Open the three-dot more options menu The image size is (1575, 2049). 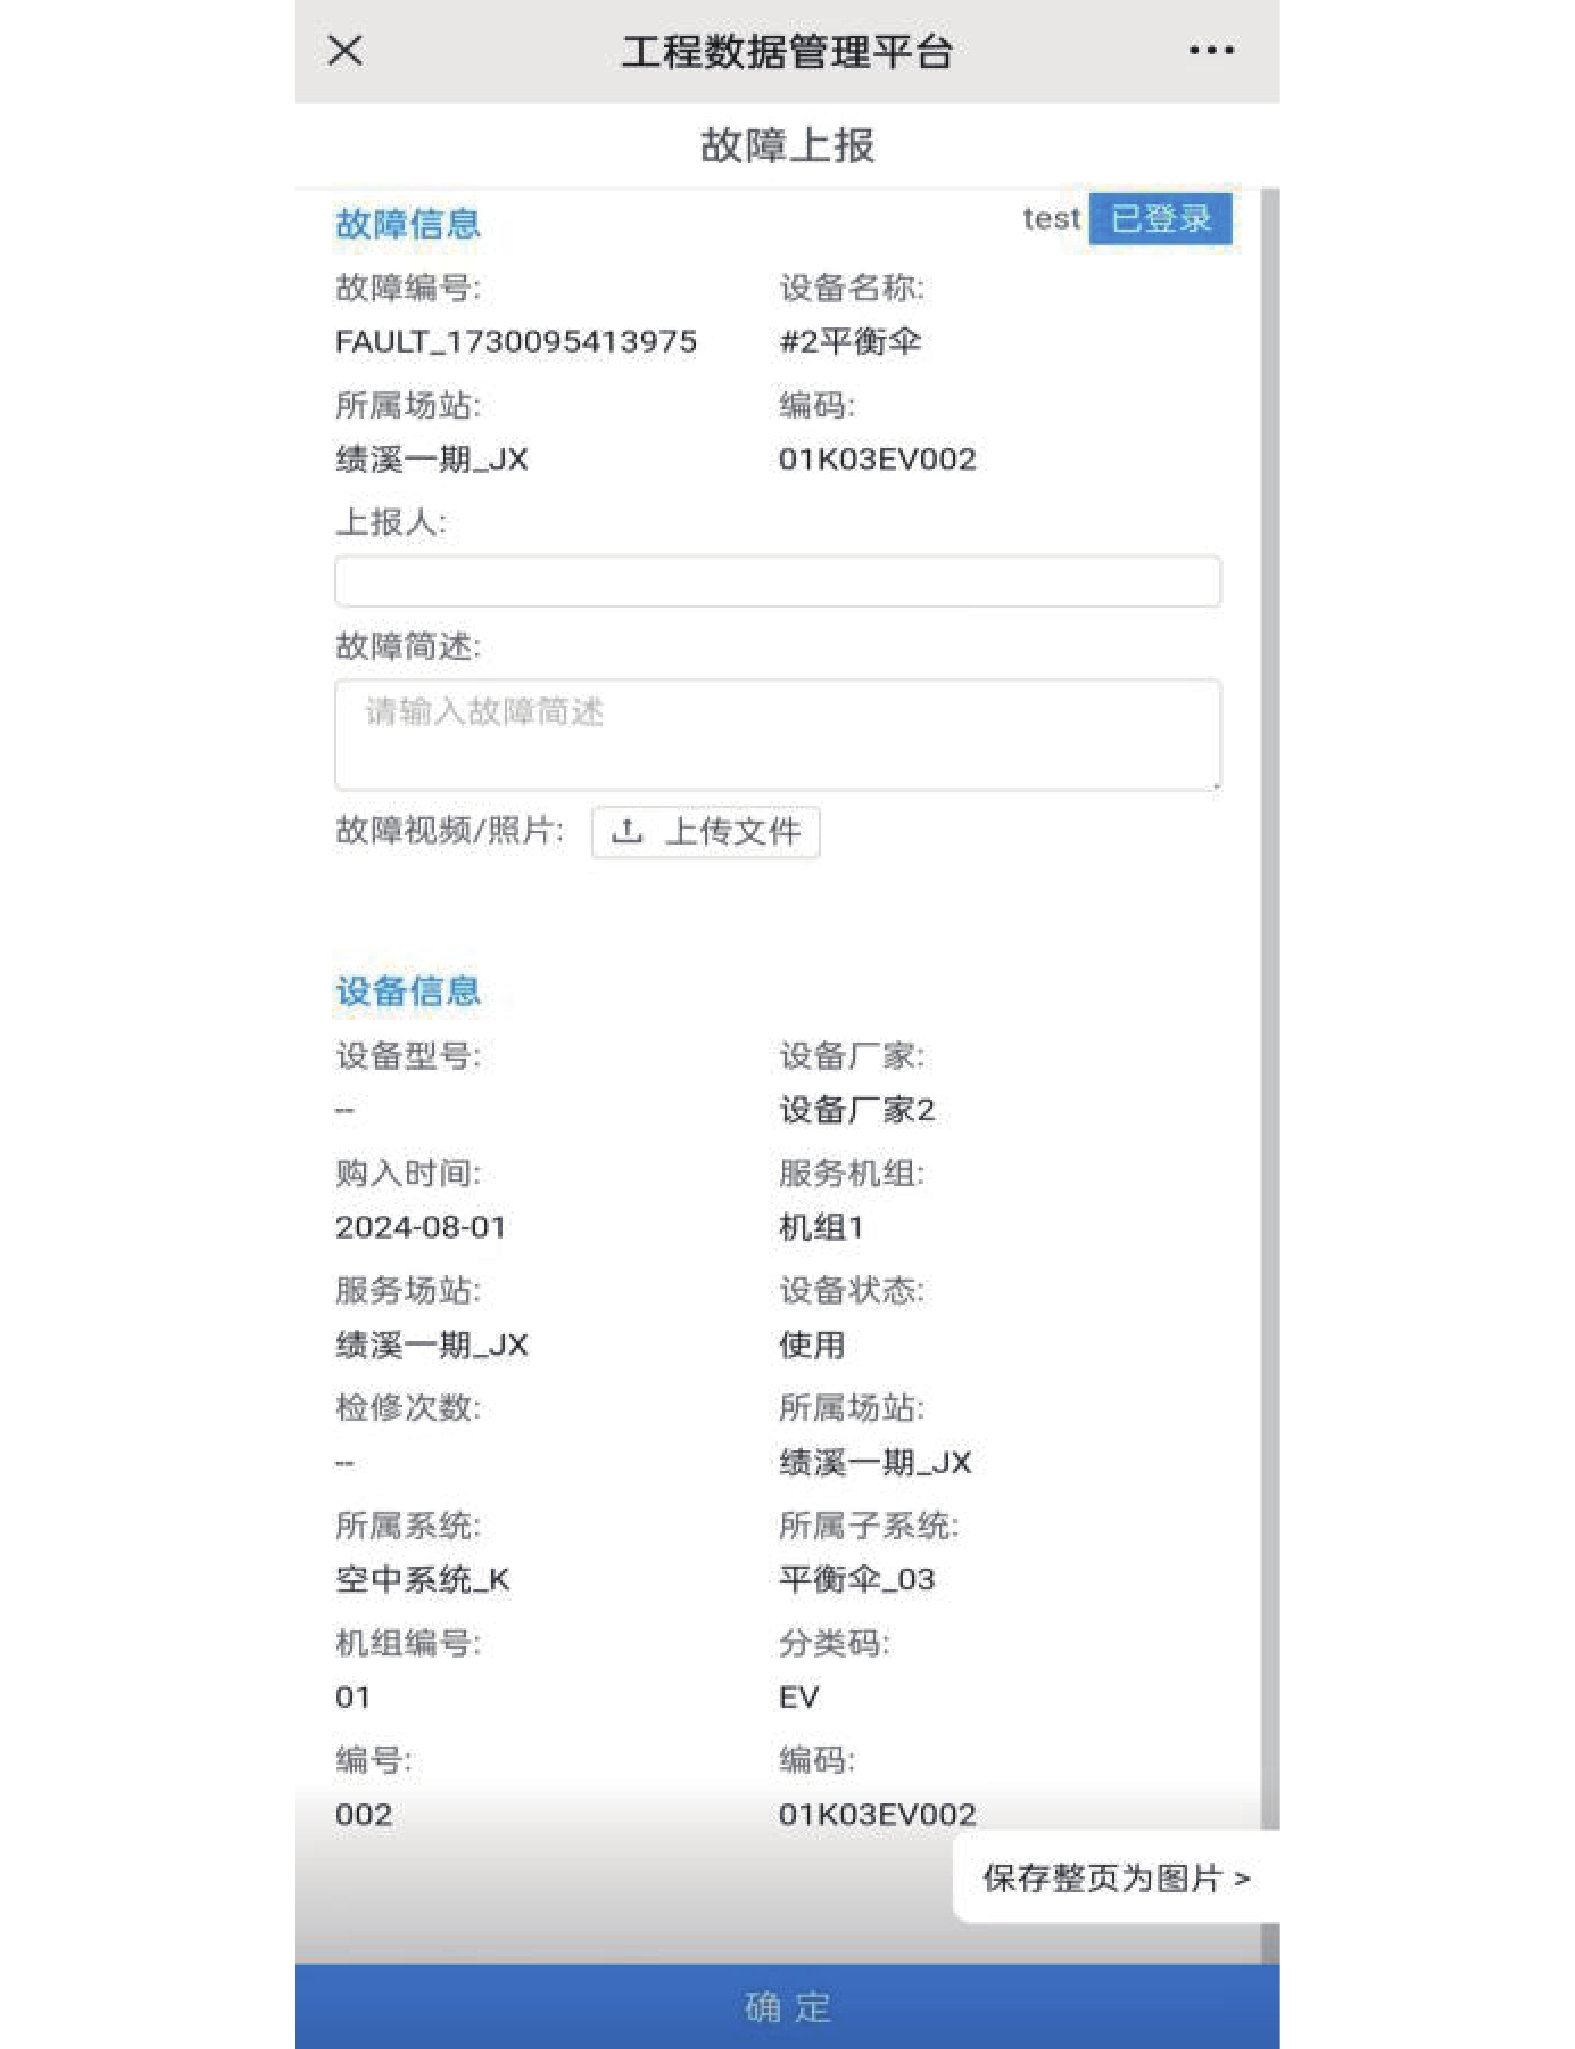tap(1211, 50)
